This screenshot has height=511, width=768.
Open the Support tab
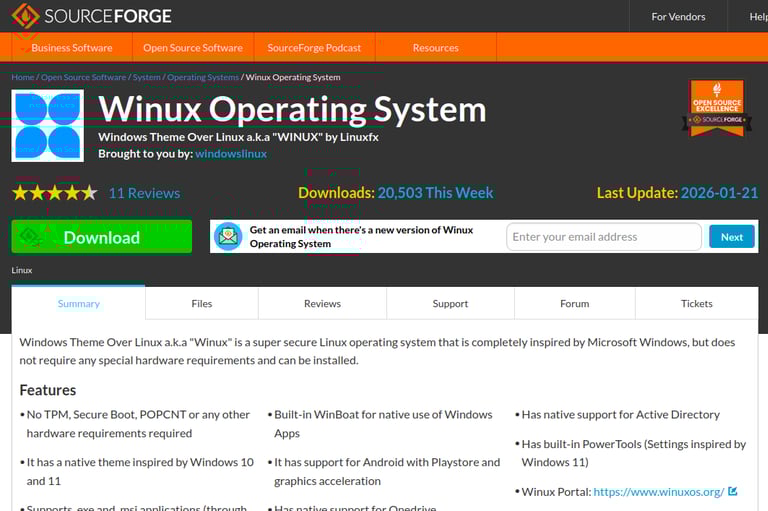click(450, 303)
